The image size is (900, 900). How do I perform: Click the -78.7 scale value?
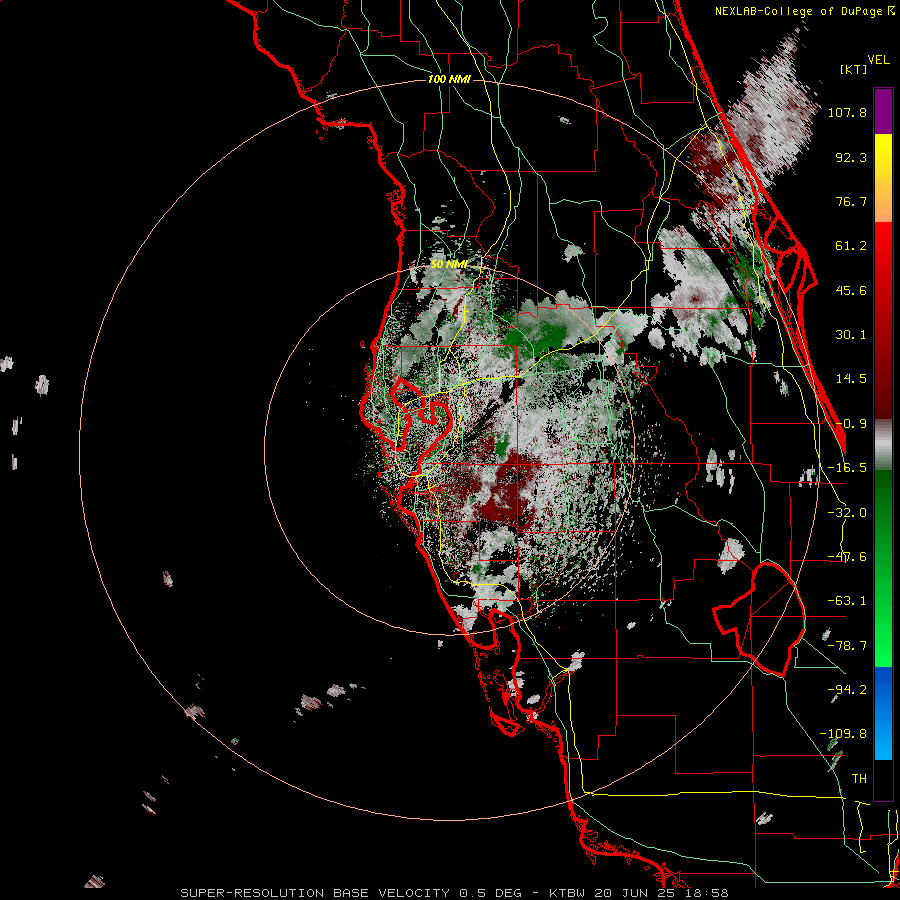(x=847, y=646)
